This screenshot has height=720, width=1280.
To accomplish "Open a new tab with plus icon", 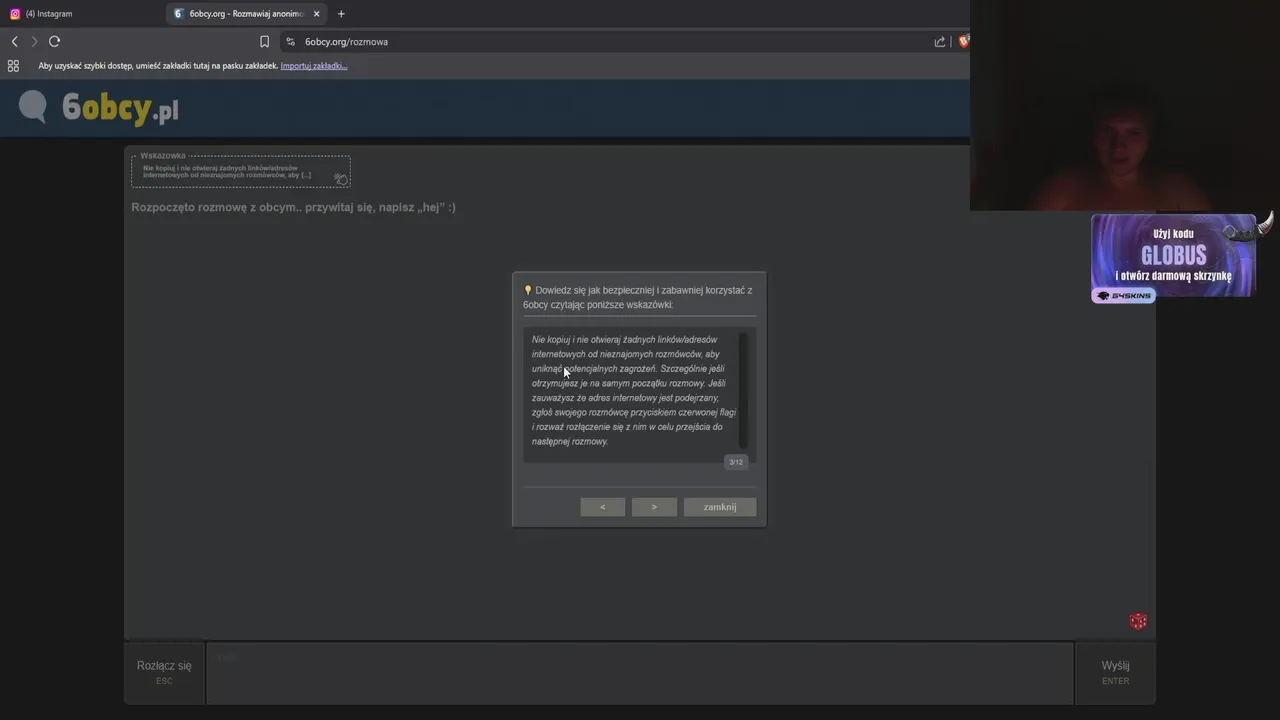I will click(x=341, y=14).
